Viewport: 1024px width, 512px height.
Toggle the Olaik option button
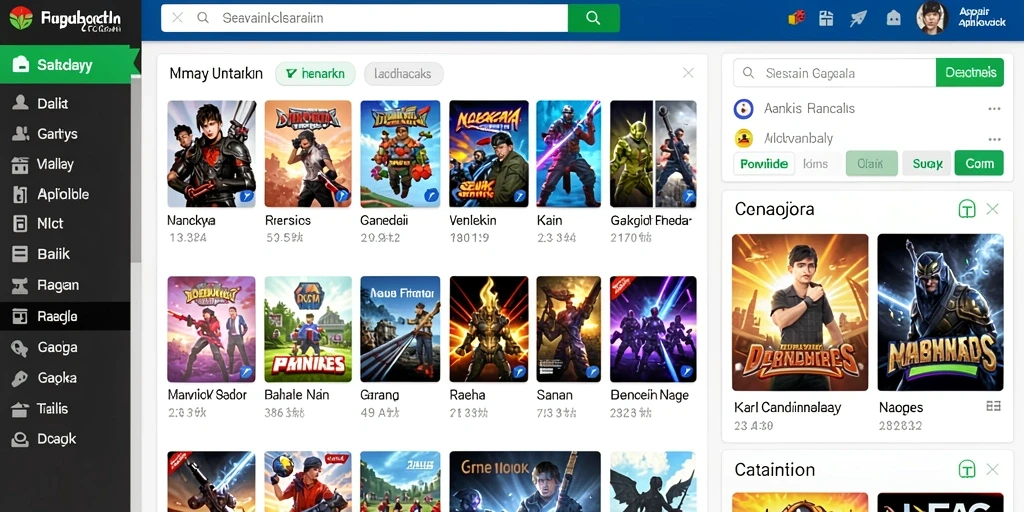point(871,163)
